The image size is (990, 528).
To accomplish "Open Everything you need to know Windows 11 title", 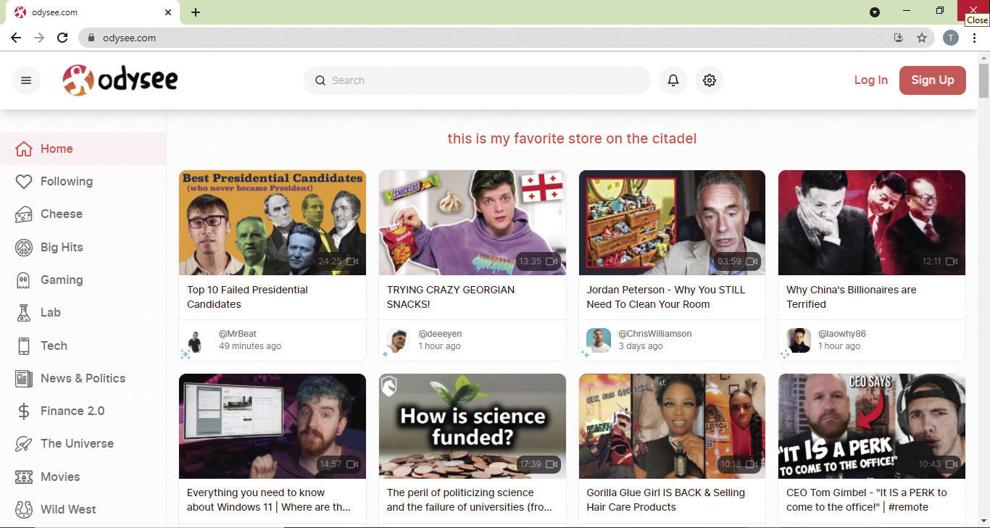I will 268,500.
